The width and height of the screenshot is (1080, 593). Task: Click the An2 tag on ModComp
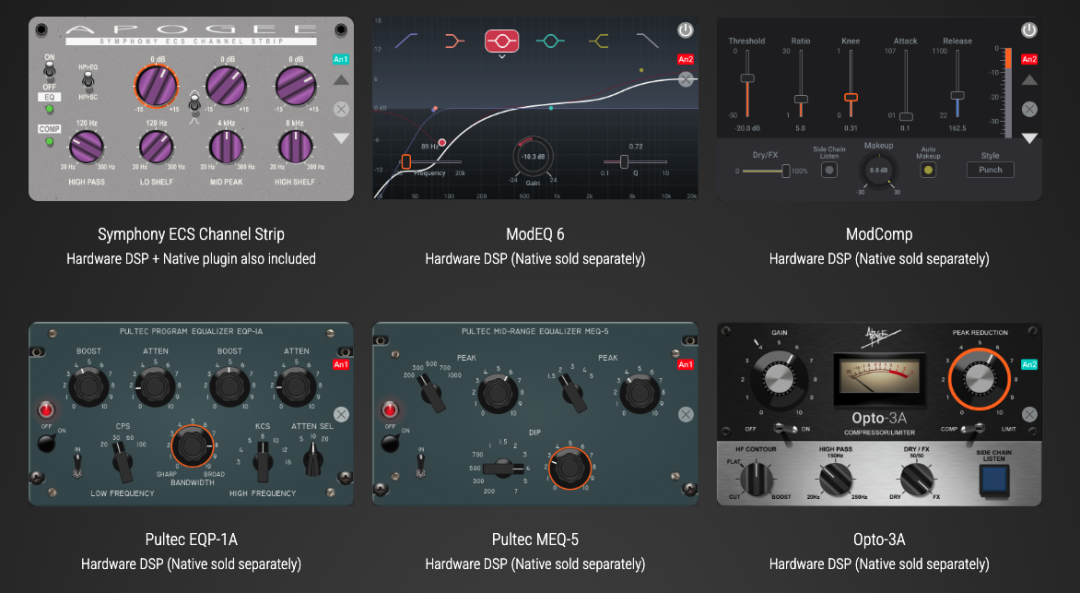coord(1029,59)
